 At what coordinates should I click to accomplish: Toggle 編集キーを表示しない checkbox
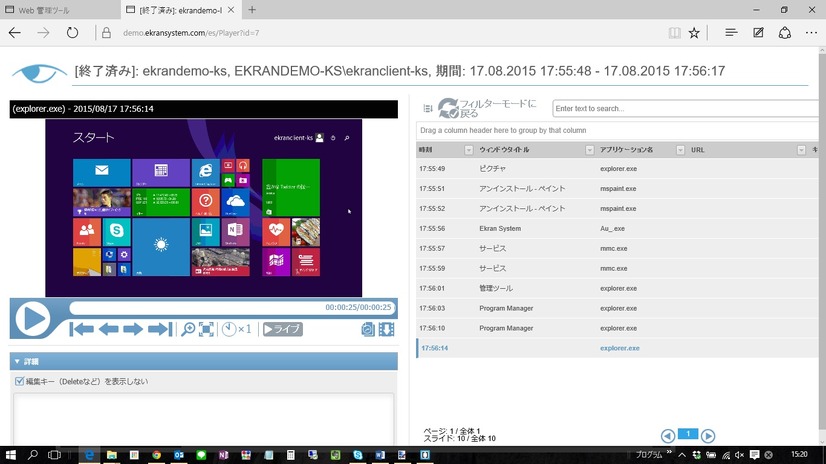(x=19, y=381)
